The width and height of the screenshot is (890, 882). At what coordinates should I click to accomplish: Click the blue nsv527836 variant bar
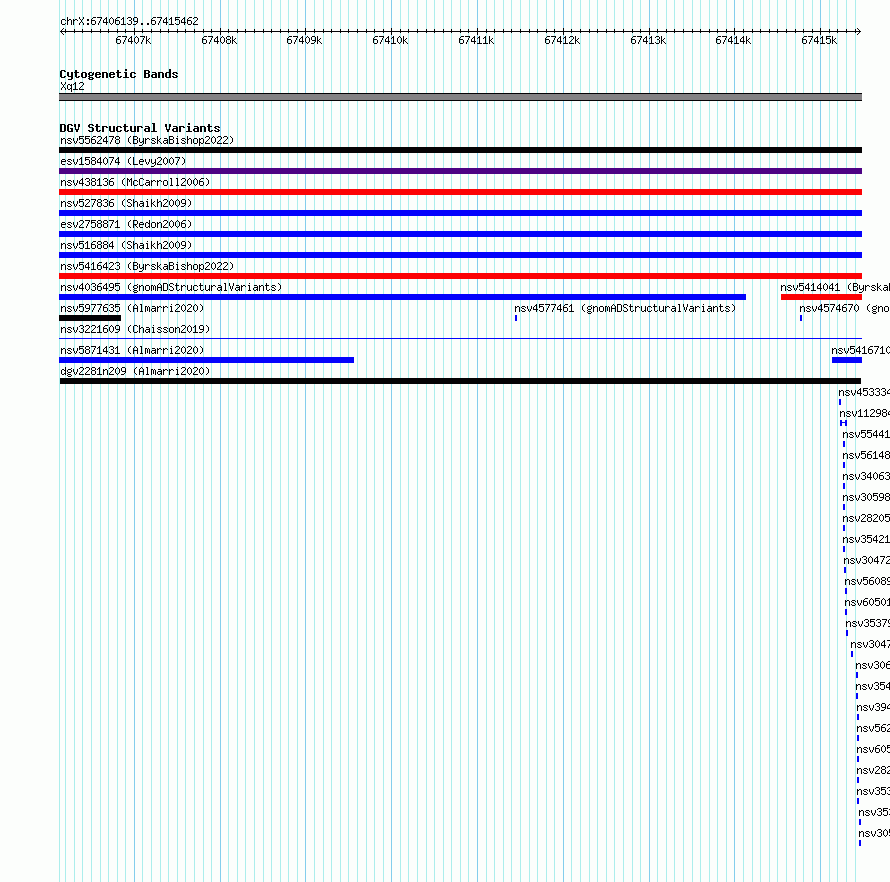coord(460,213)
